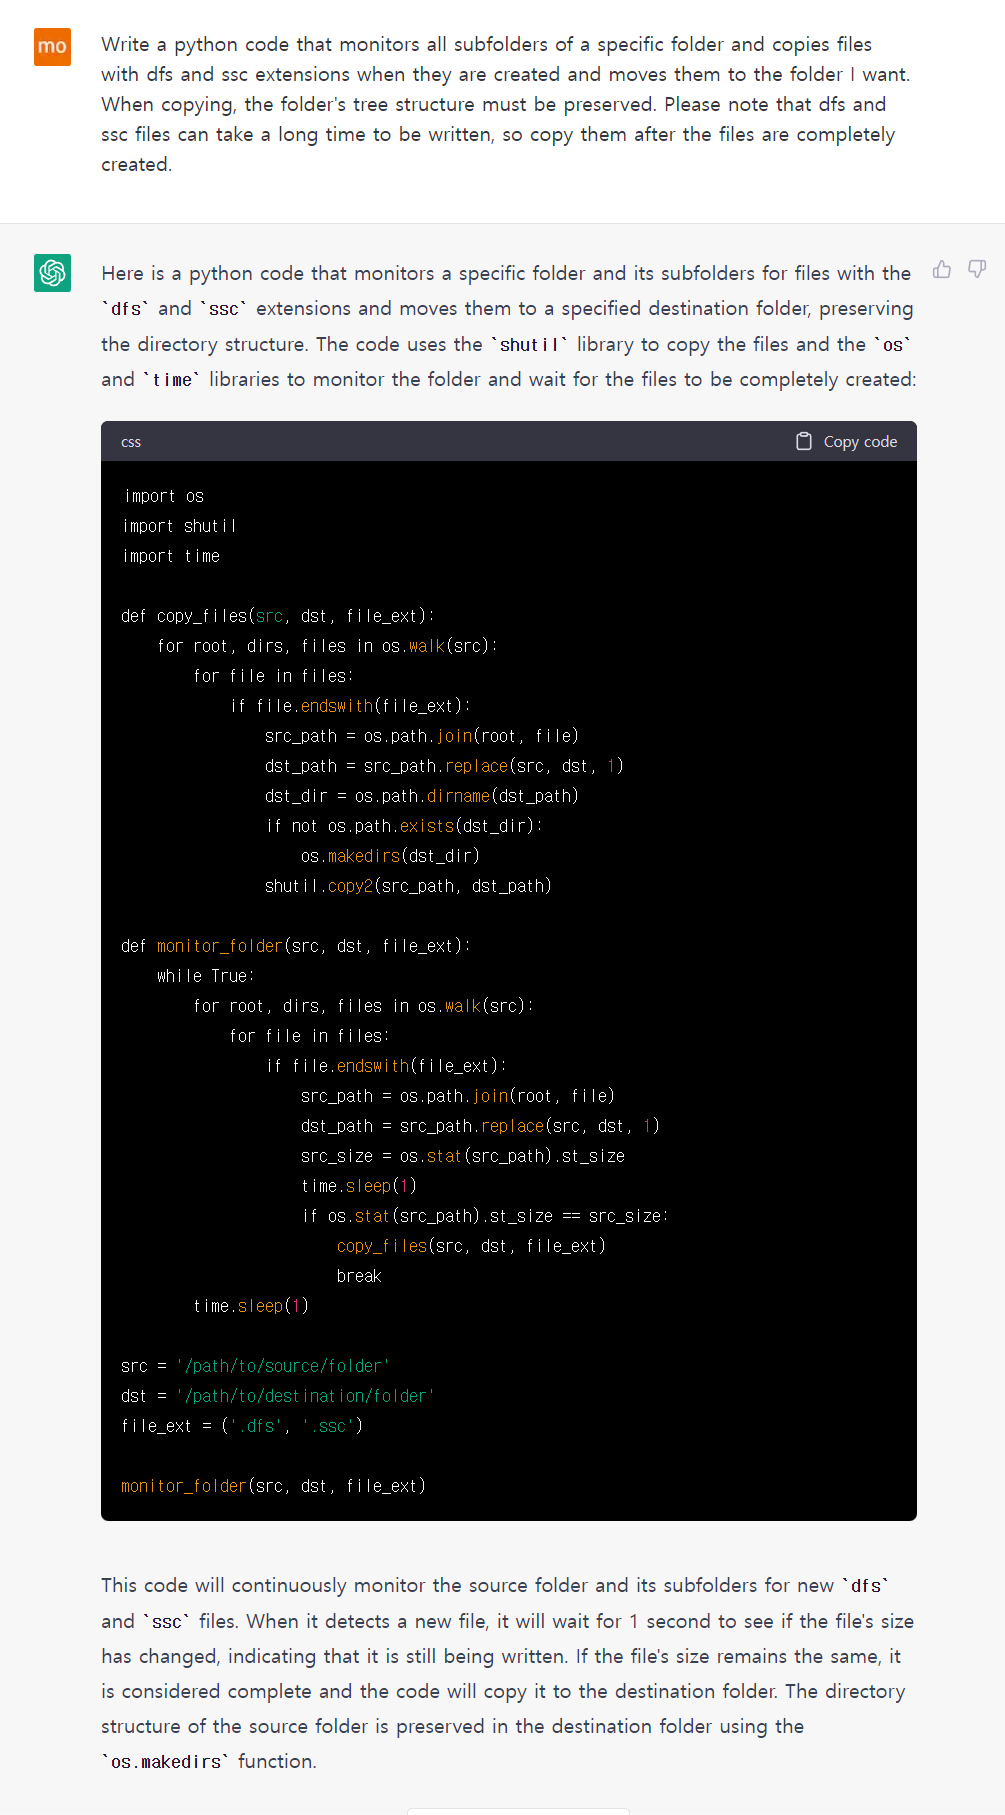Click the 'import shutil' code line
Image resolution: width=1005 pixels, height=1815 pixels.
tap(179, 526)
